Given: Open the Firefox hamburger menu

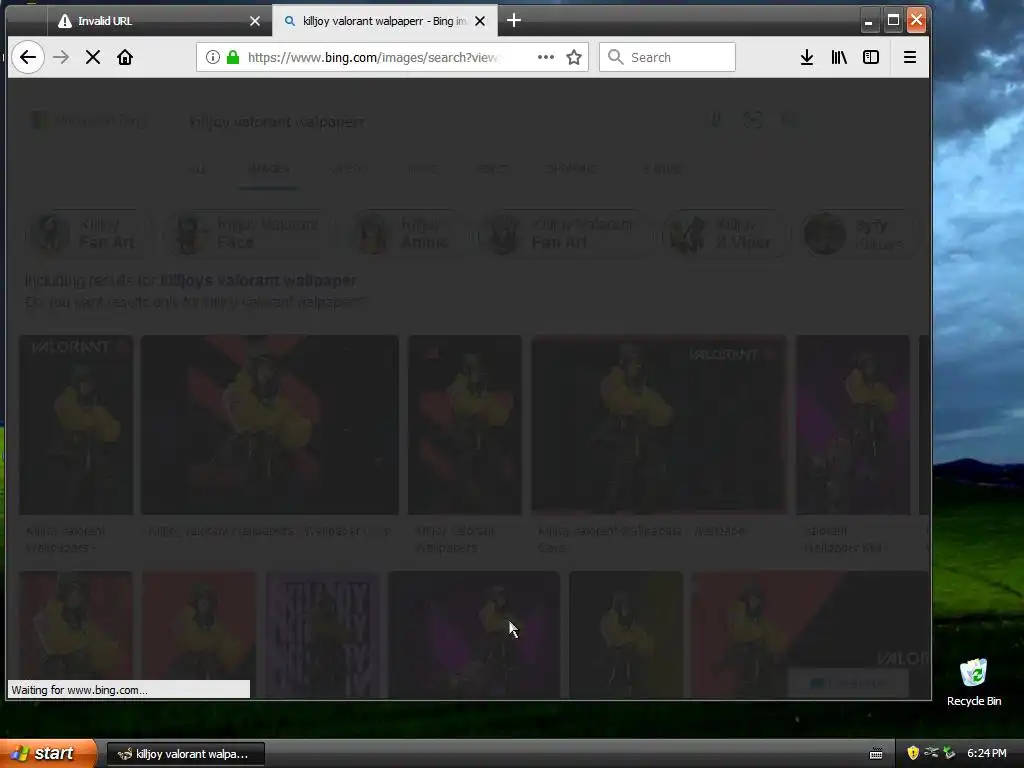Looking at the screenshot, I should click(910, 57).
